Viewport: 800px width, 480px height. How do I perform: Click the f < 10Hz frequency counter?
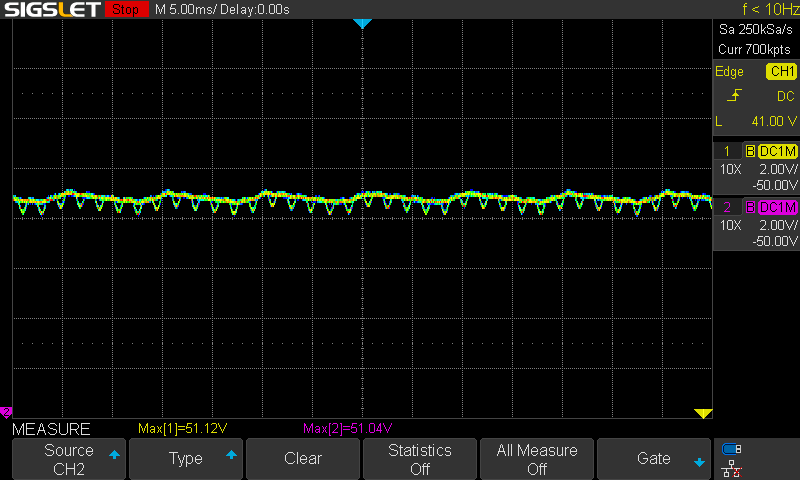[770, 9]
